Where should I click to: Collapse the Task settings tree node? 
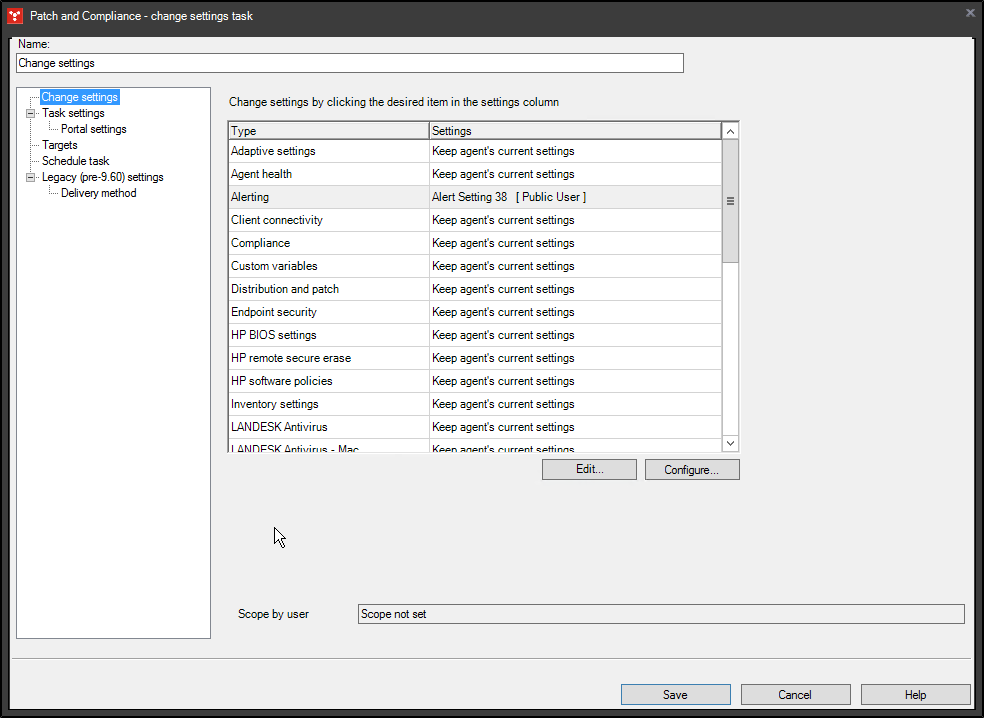[30, 113]
